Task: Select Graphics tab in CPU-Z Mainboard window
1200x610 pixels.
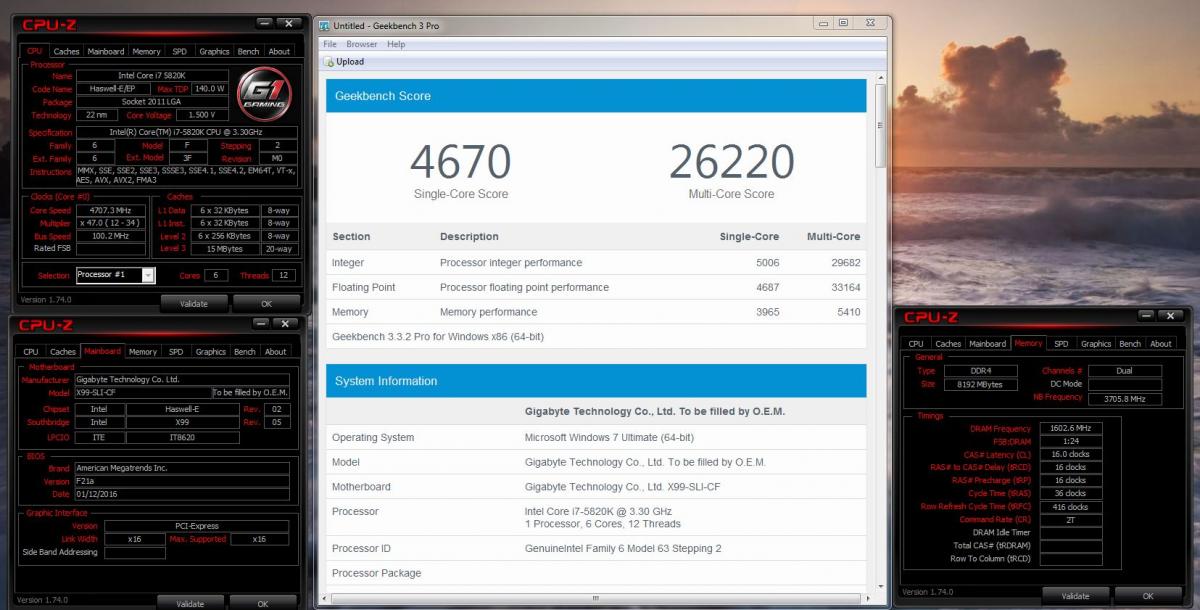Action: [210, 351]
